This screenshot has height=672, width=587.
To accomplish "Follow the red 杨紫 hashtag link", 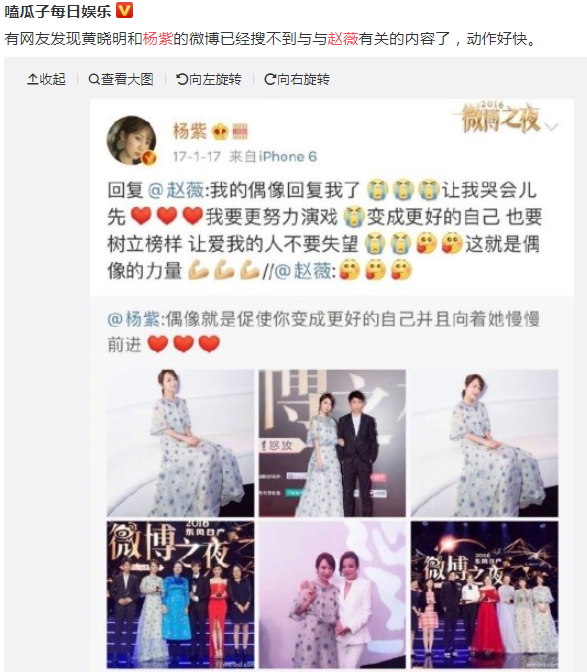I will pyautogui.click(x=158, y=39).
